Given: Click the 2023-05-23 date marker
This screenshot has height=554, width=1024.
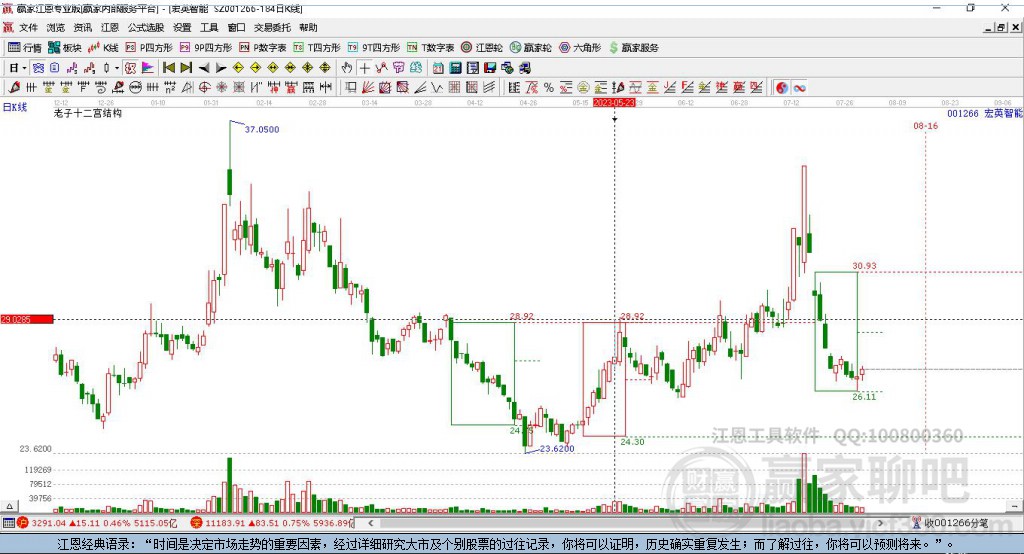Looking at the screenshot, I should [x=614, y=103].
